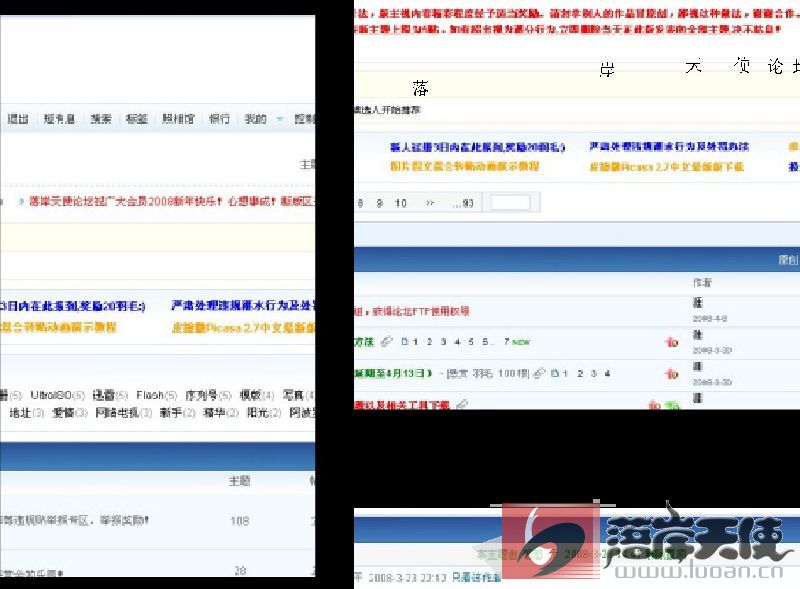800x589 pixels.
Task: Click the multipage icon in the 悬赏 羽毛 row
Action: [x=555, y=373]
